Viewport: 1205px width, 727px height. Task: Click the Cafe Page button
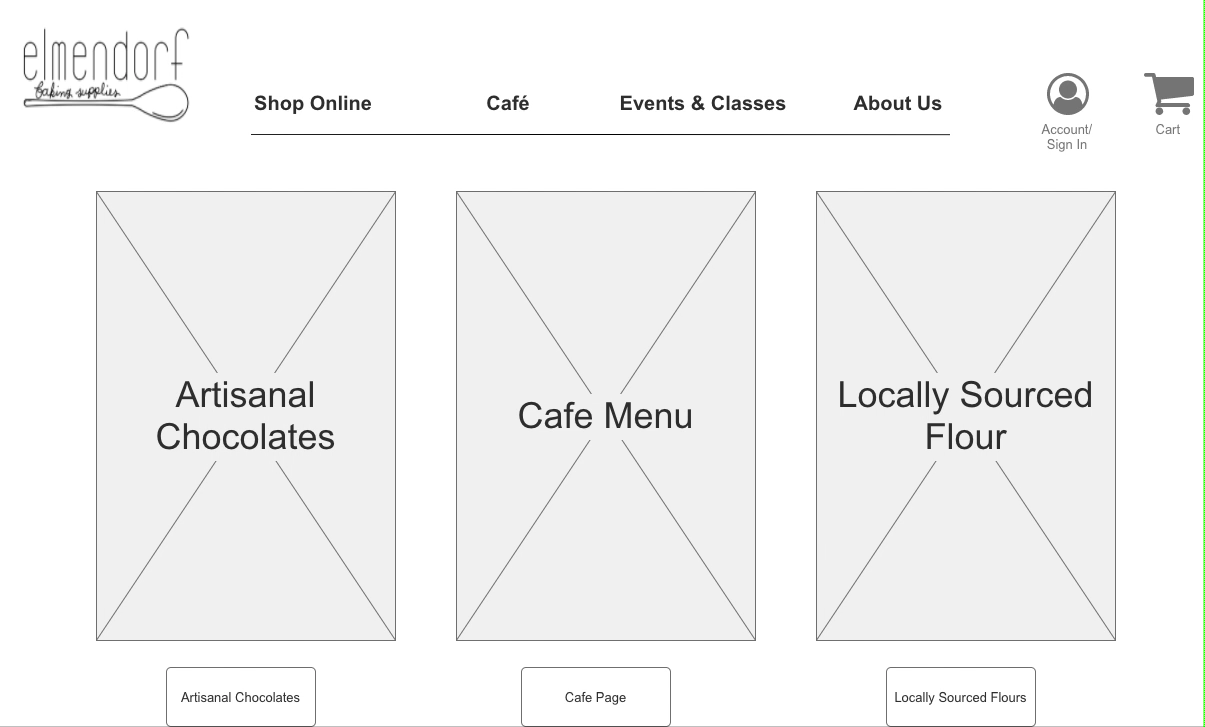tap(596, 697)
